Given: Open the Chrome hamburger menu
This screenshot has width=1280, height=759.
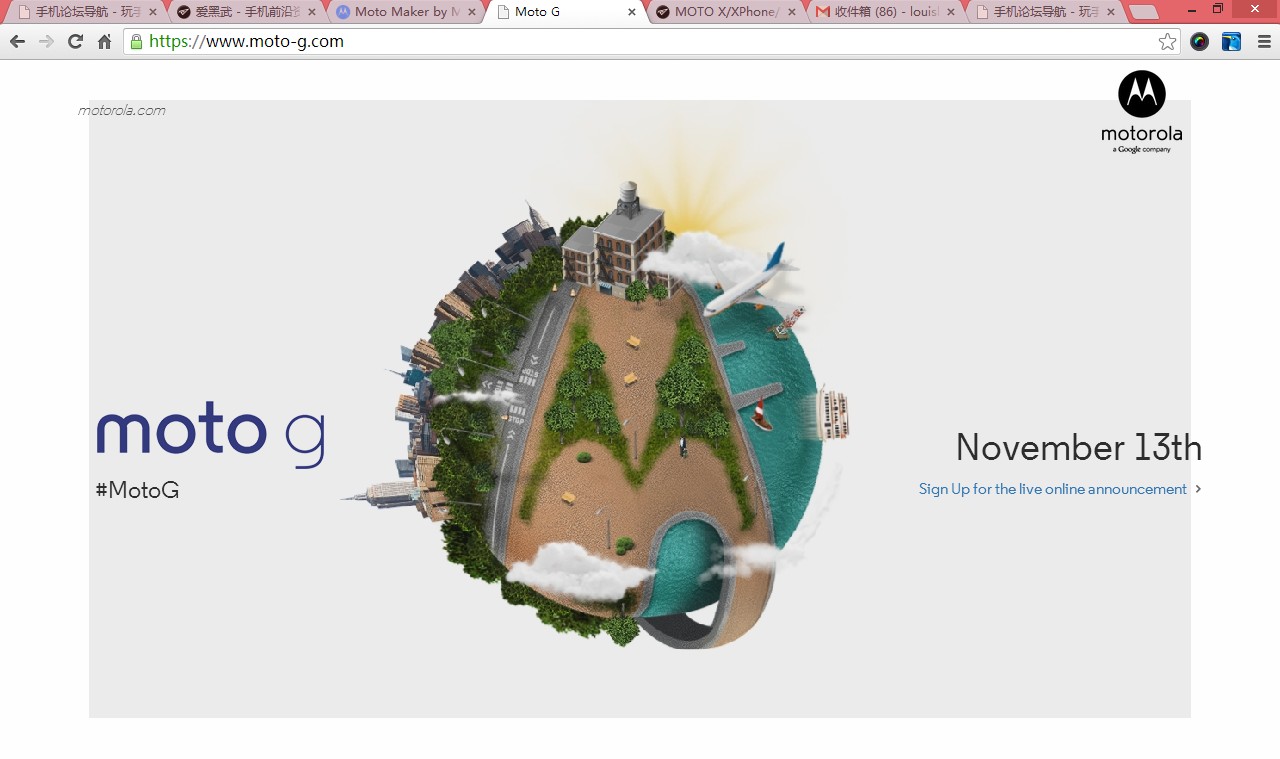Looking at the screenshot, I should point(1264,42).
